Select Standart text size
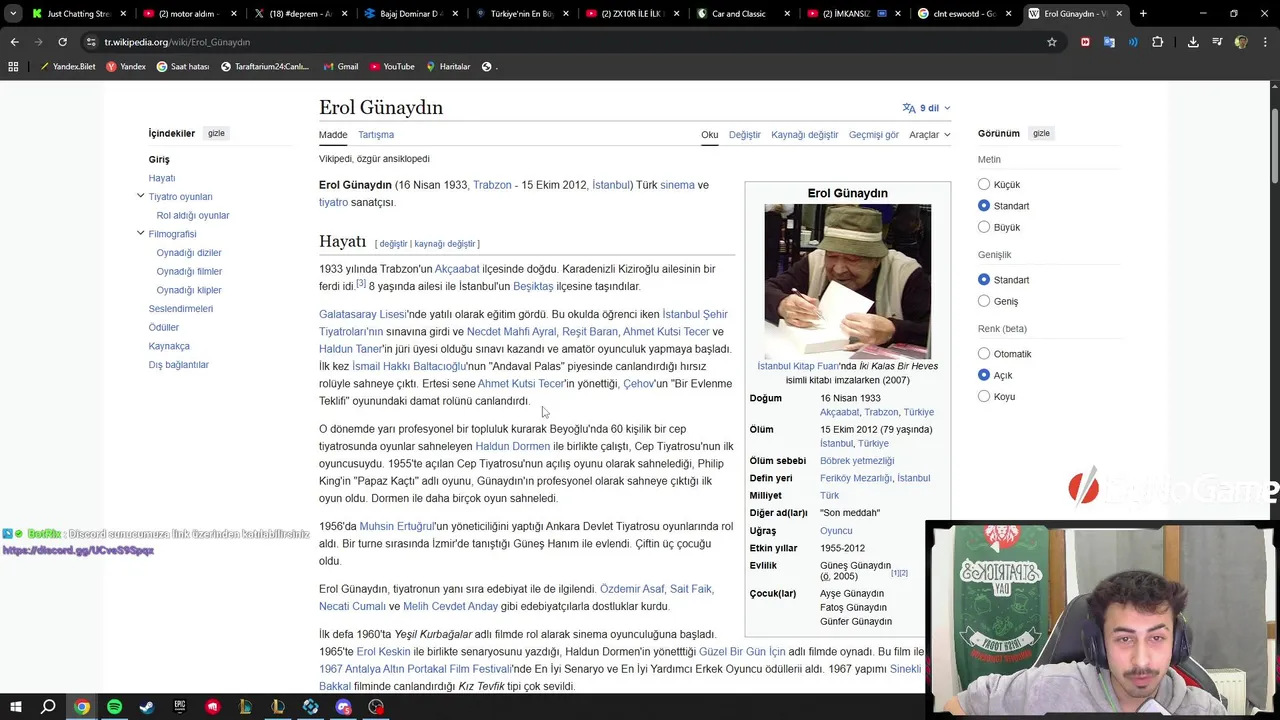 pos(984,206)
